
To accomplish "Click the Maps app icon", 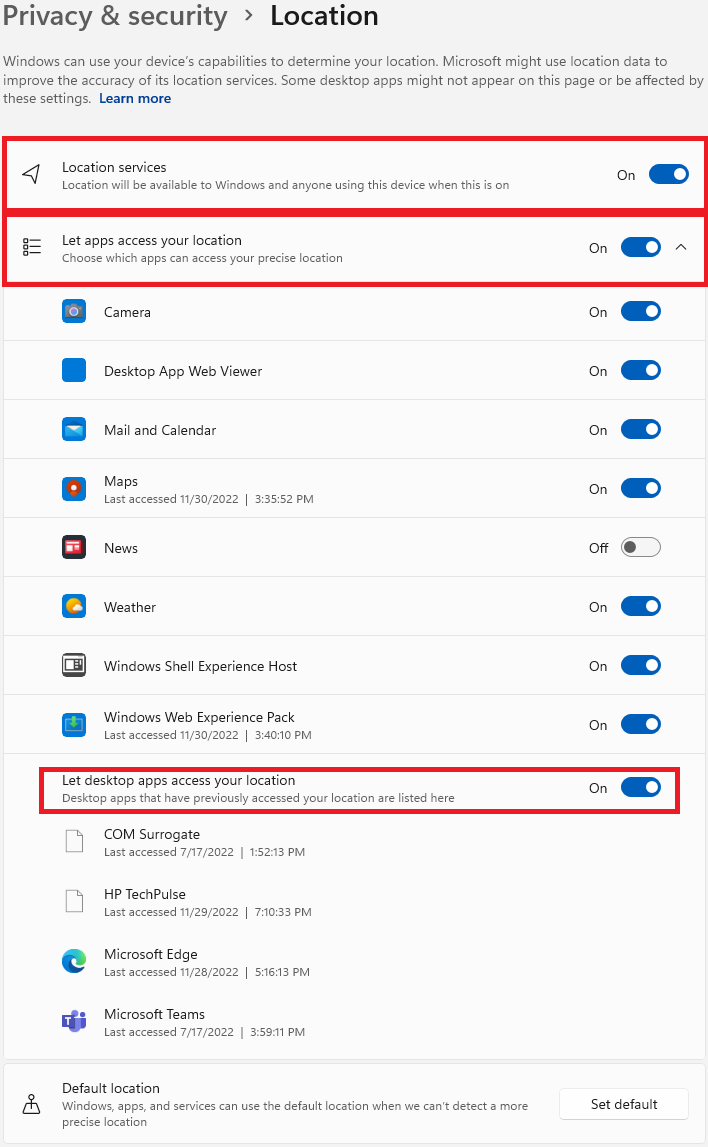I will 74,489.
